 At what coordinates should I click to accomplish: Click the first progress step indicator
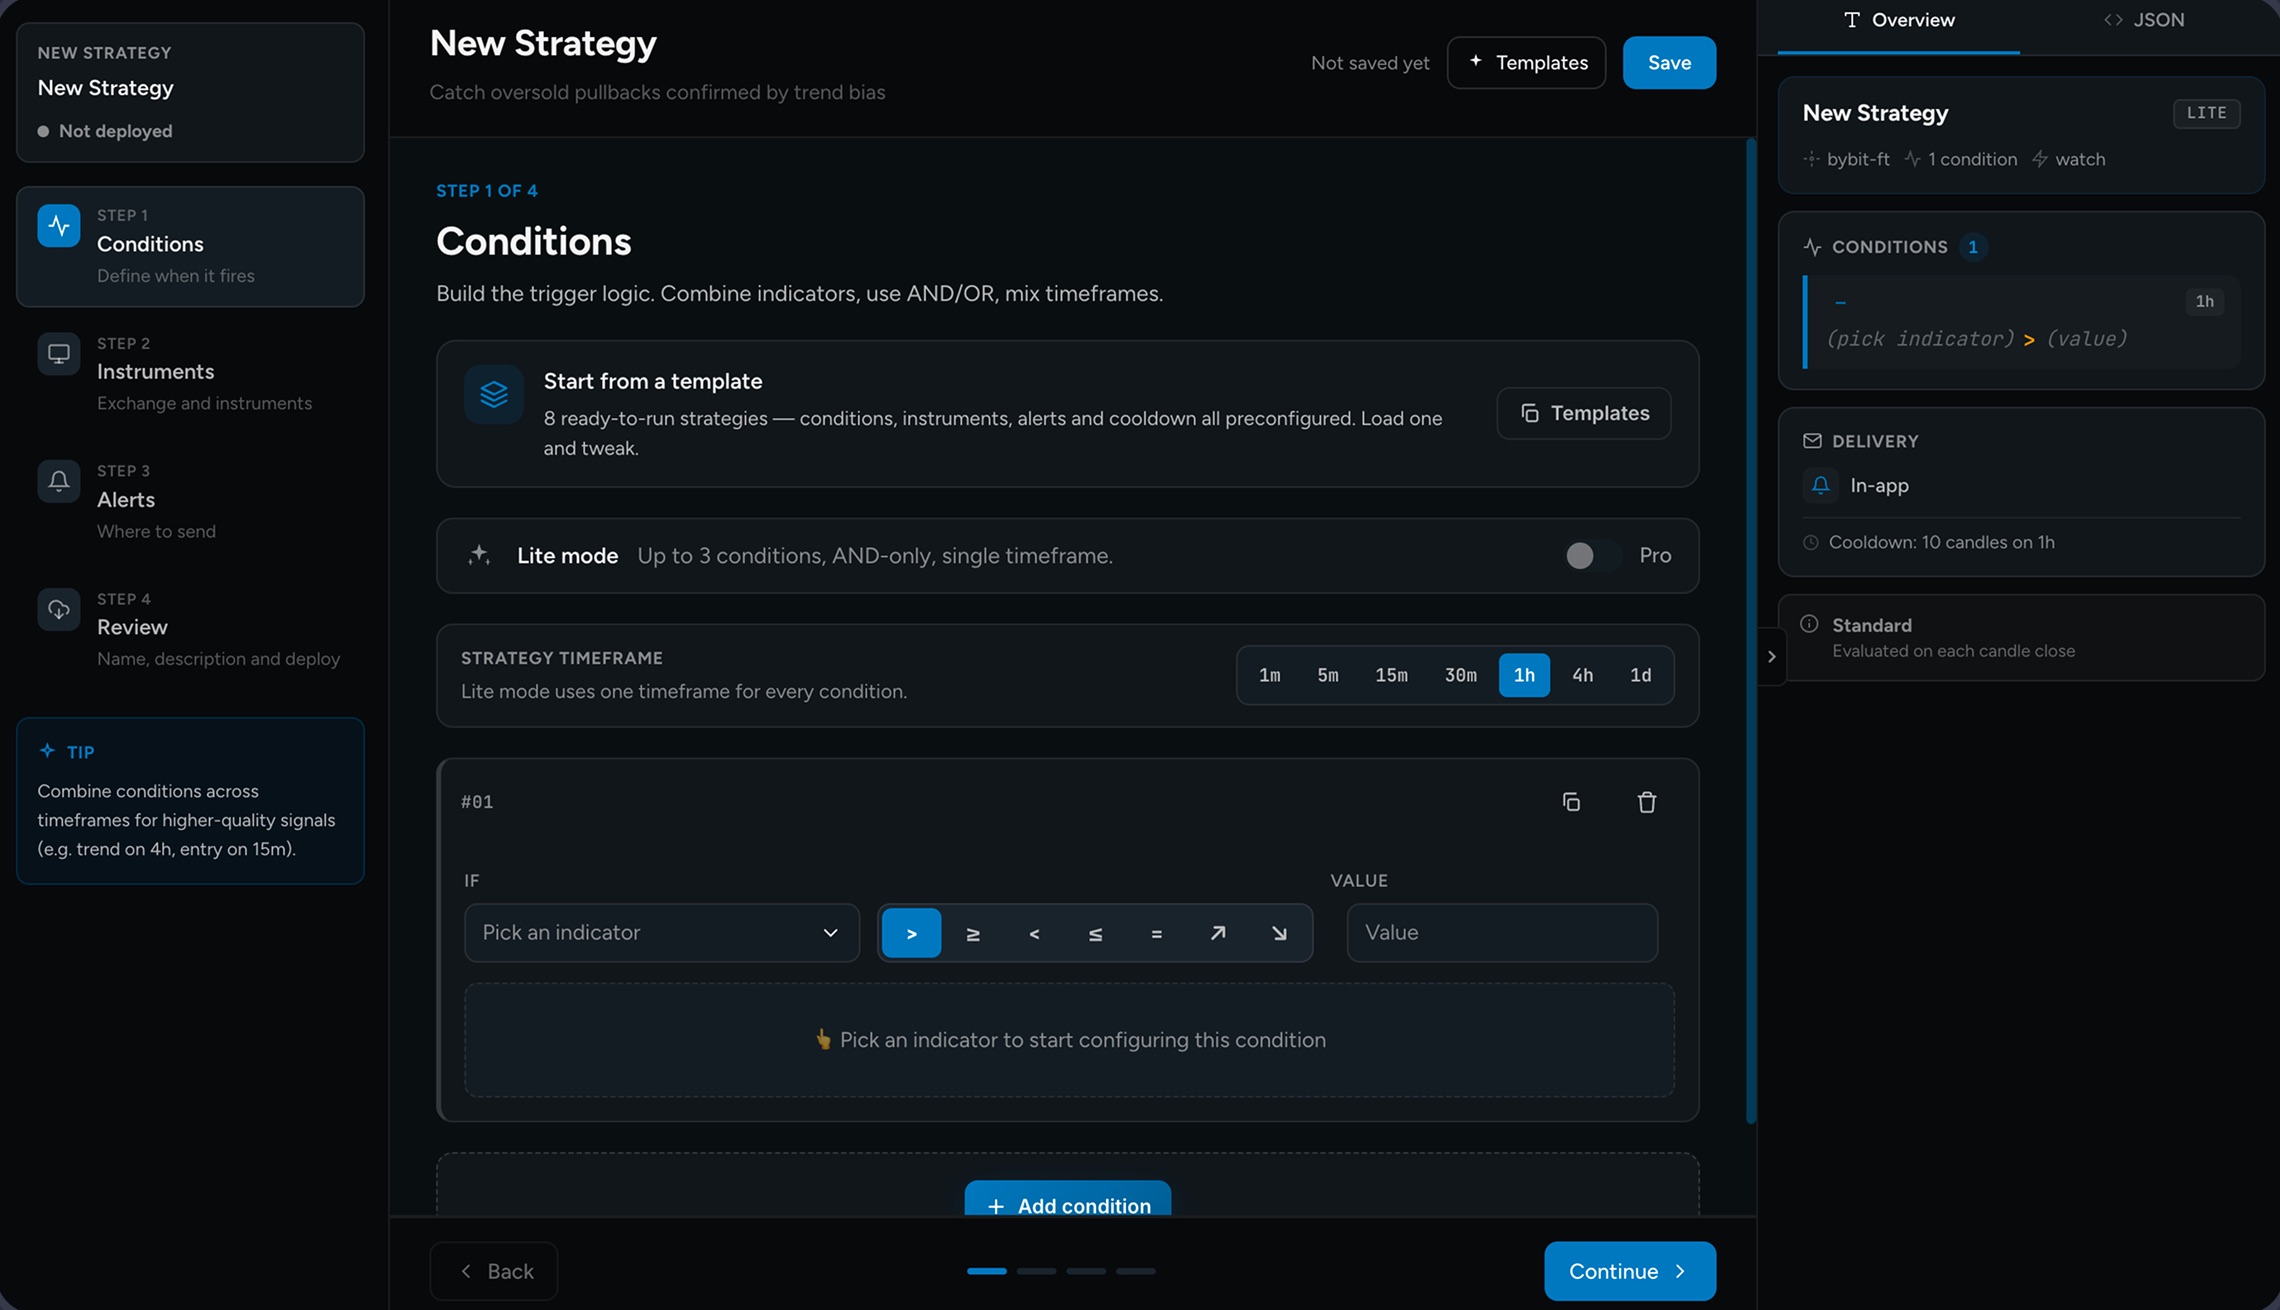(986, 1271)
